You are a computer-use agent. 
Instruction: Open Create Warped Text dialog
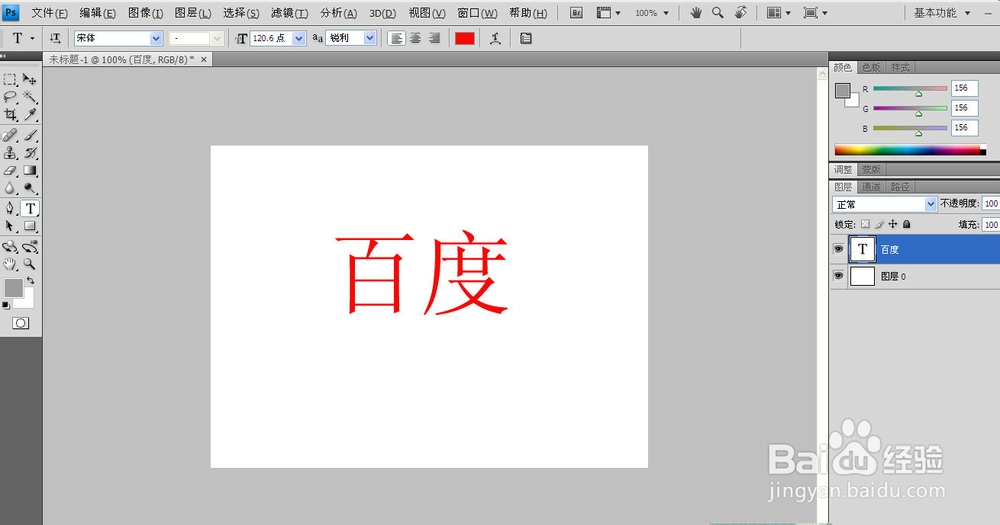coord(495,38)
